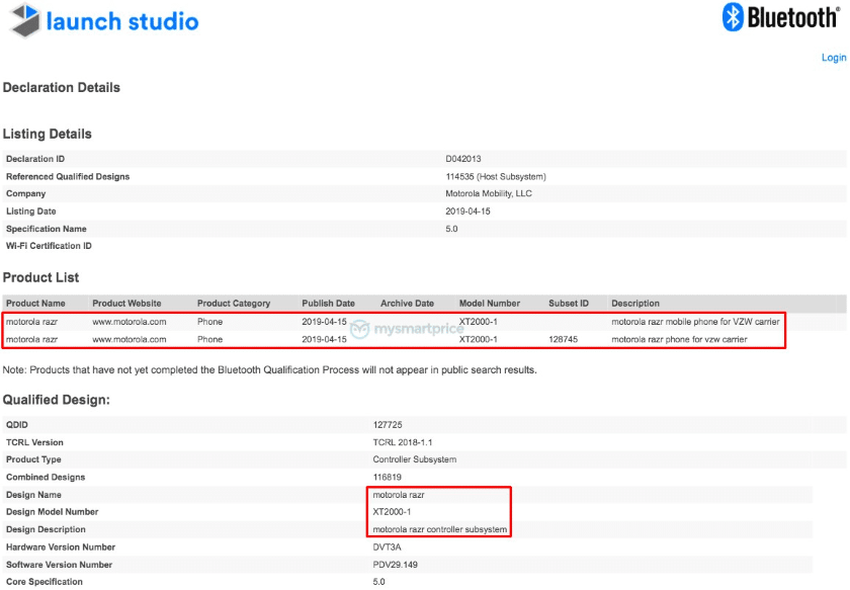850x590 pixels.
Task: Click the Archive Date column header
Action: point(407,303)
